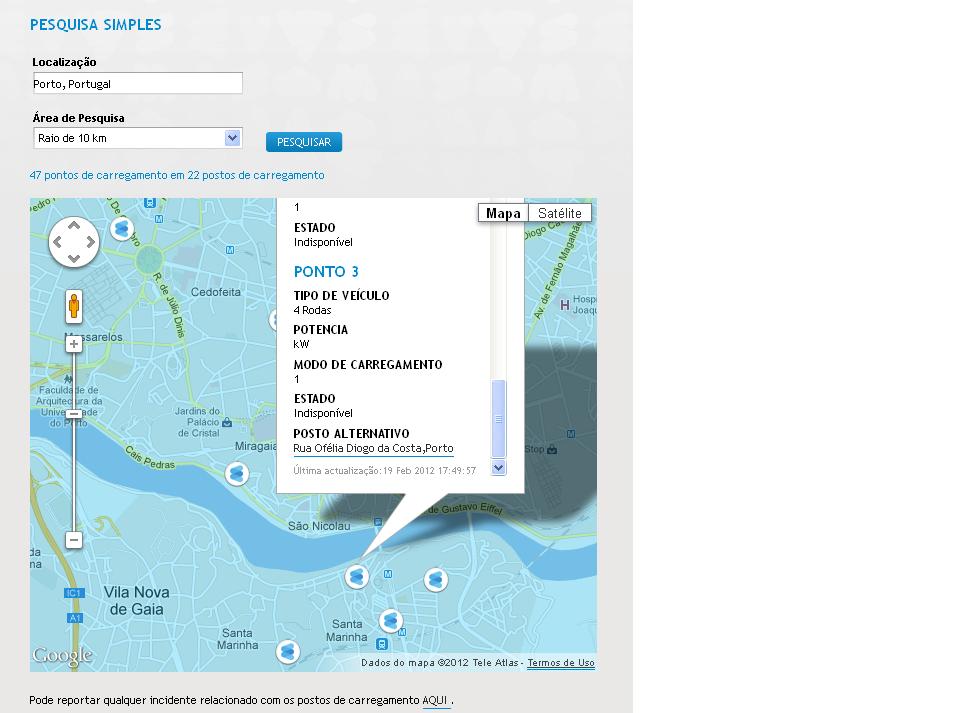Open the Termos de Uso link

561,663
